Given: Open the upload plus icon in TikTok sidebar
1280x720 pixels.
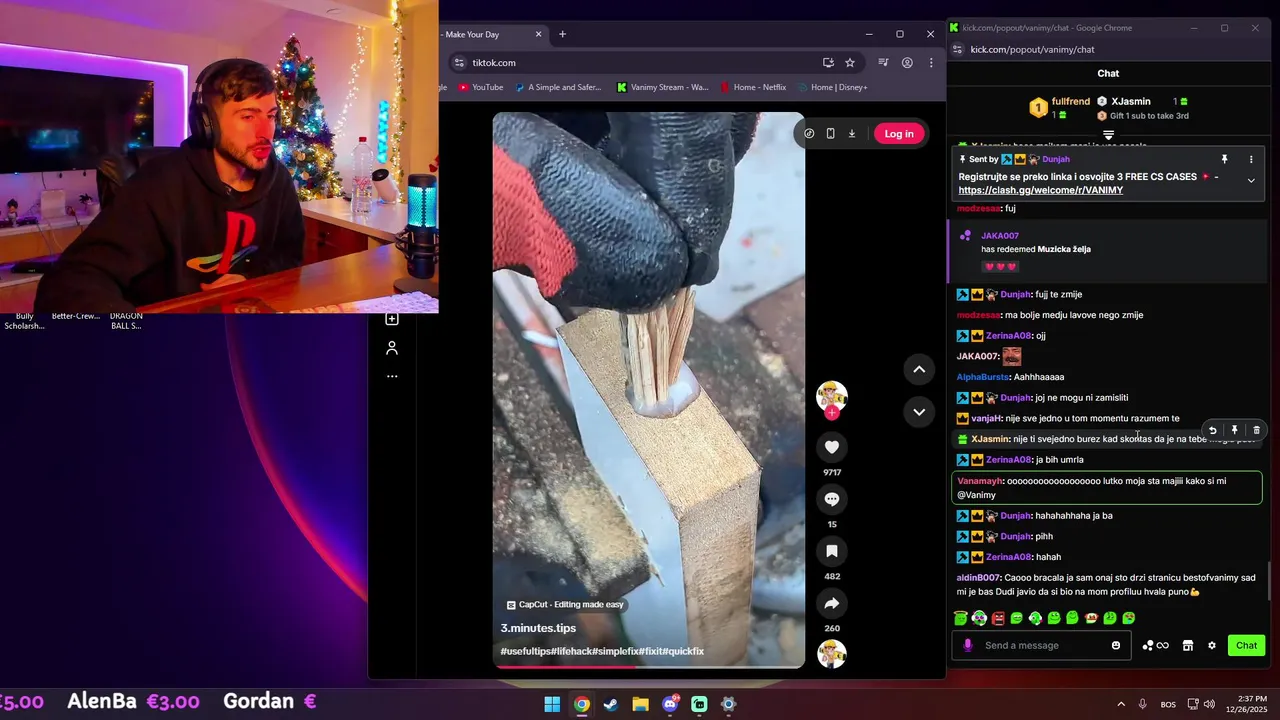Looking at the screenshot, I should pyautogui.click(x=392, y=319).
